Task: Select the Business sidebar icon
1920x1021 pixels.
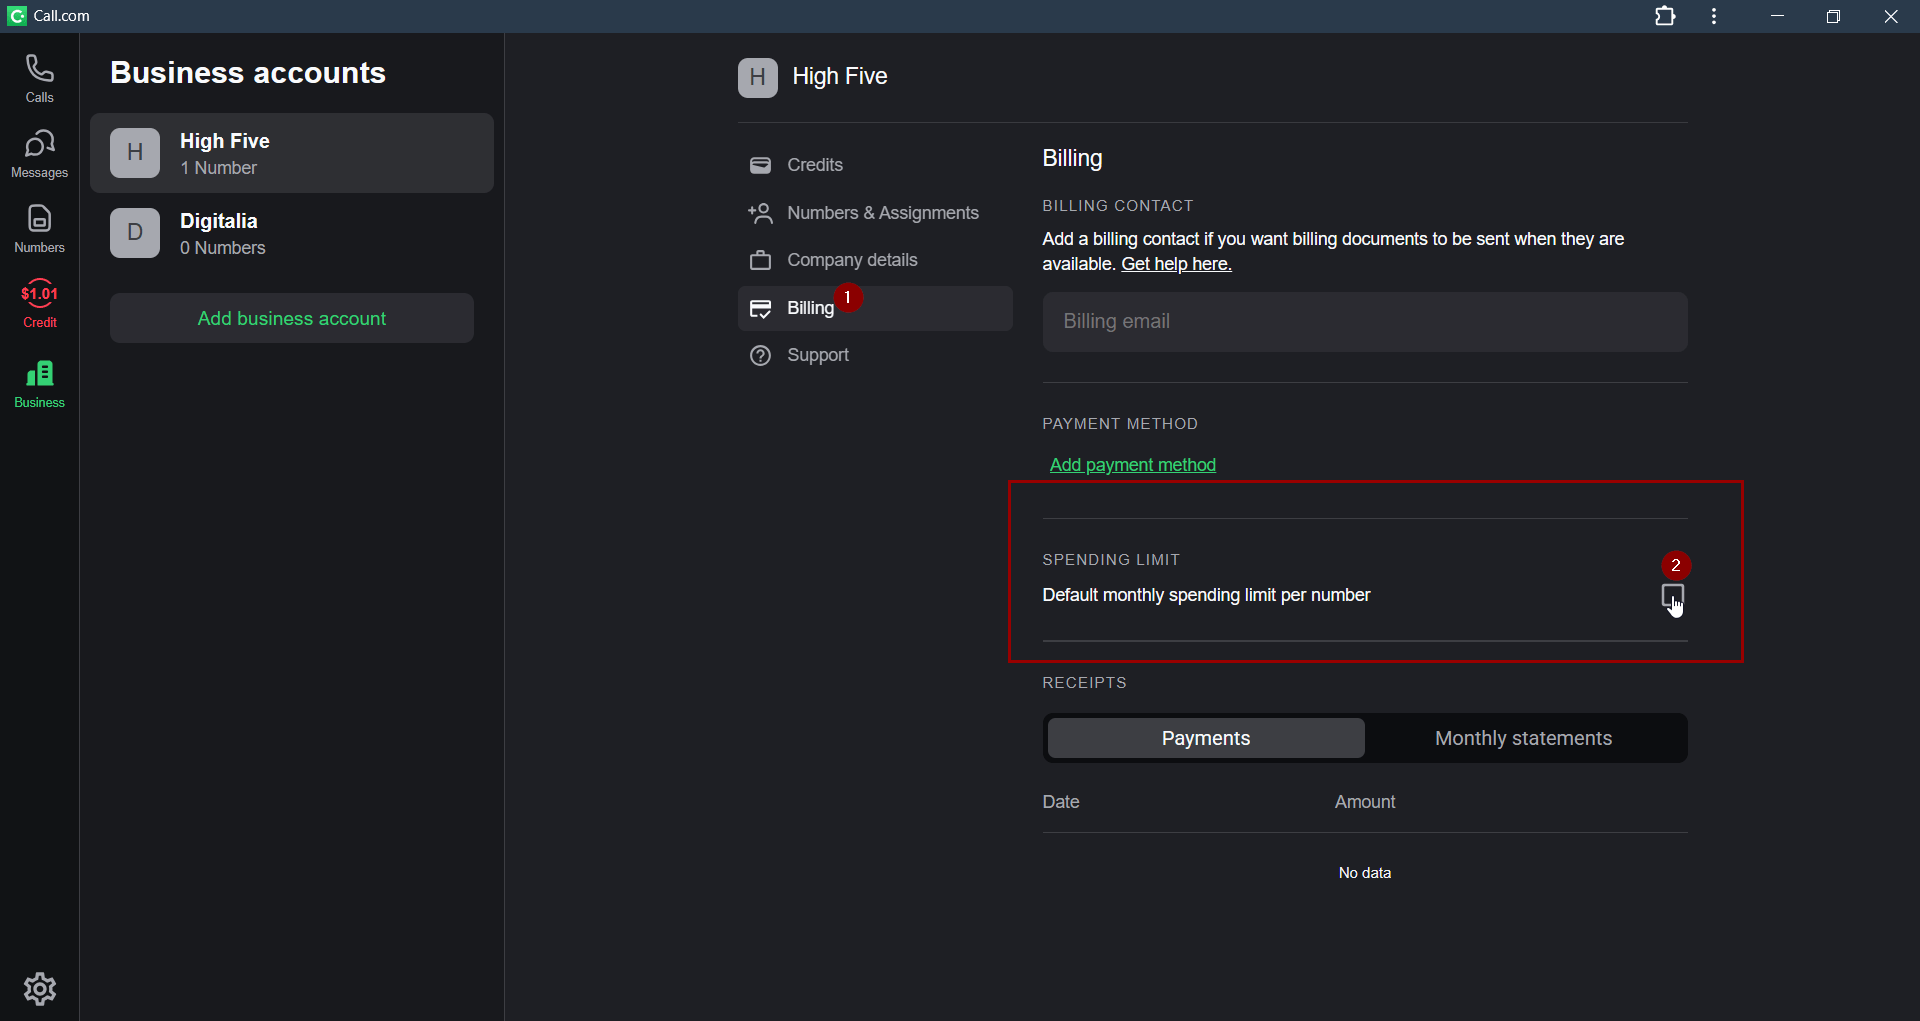Action: click(x=39, y=384)
